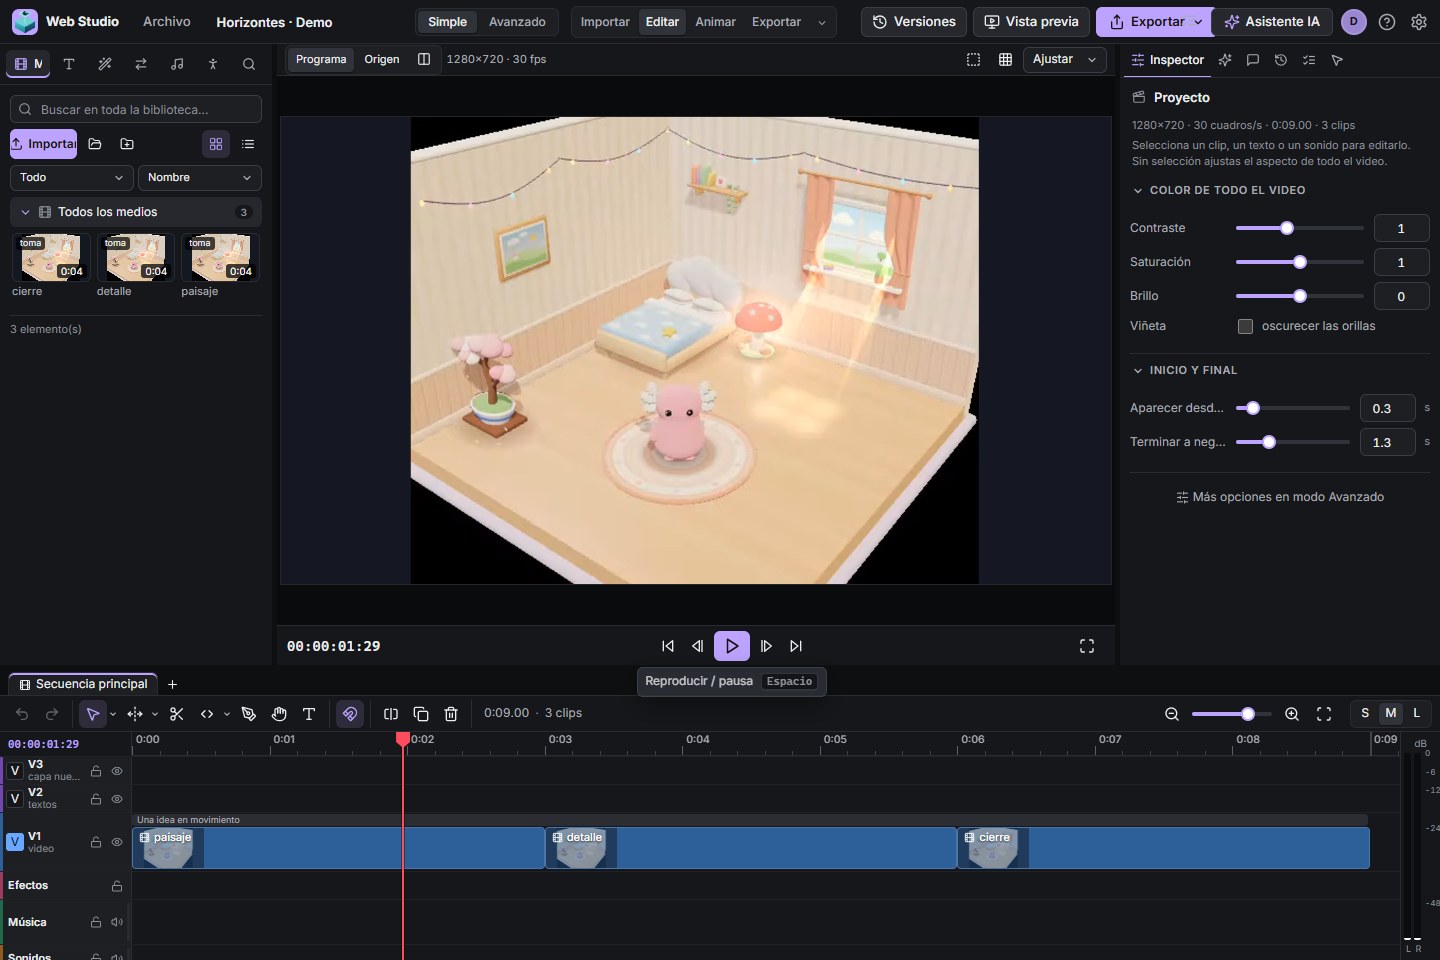This screenshot has width=1440, height=960.
Task: Hide the V1 video track
Action: click(x=117, y=842)
